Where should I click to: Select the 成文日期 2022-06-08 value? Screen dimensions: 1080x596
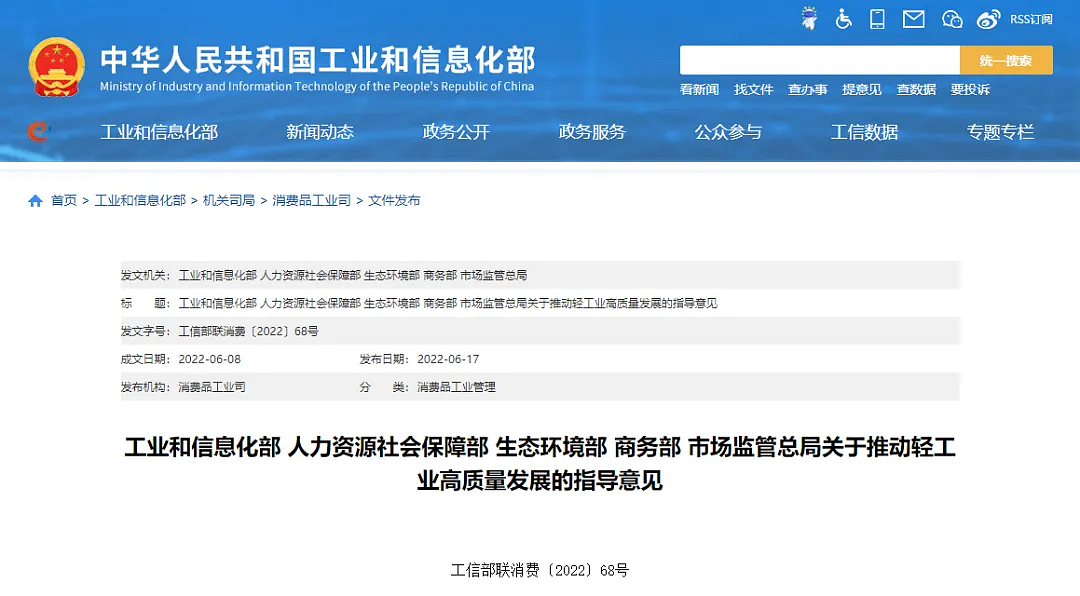pyautogui.click(x=209, y=359)
